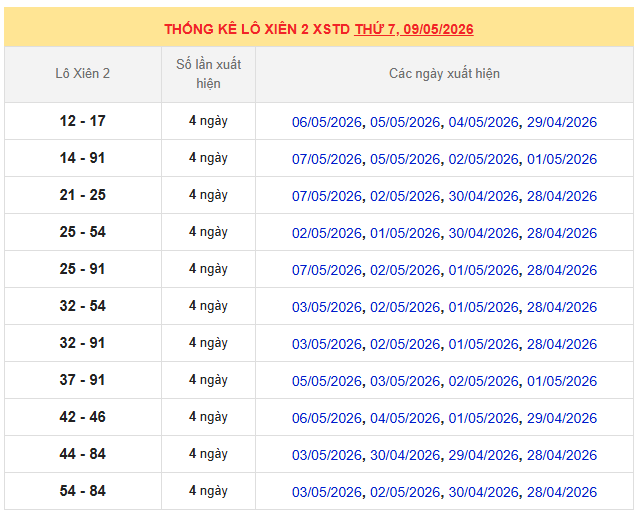Select the pair cell 14 - 91
This screenshot has width=638, height=519.
coord(83,158)
